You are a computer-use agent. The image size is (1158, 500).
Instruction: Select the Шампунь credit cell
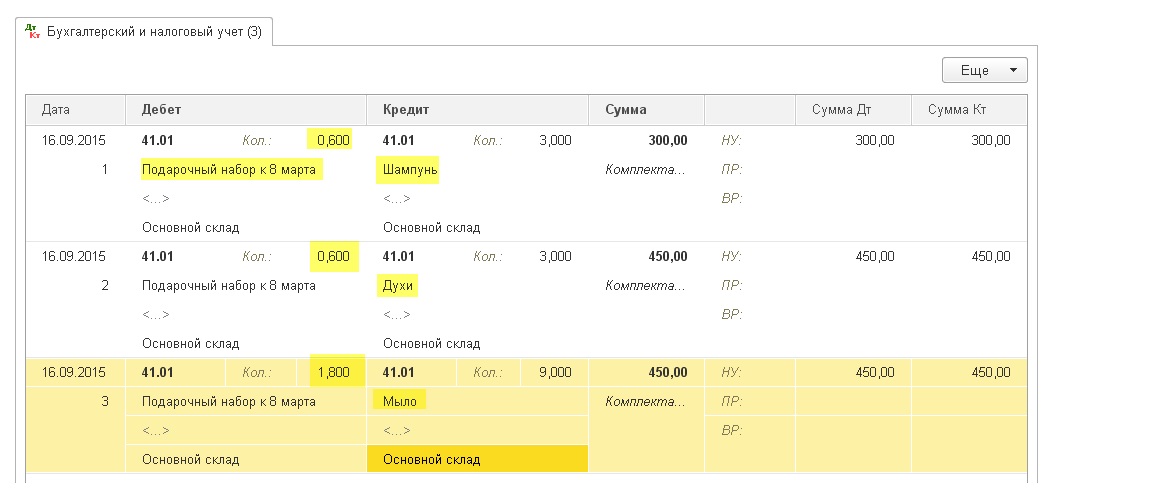[410, 169]
